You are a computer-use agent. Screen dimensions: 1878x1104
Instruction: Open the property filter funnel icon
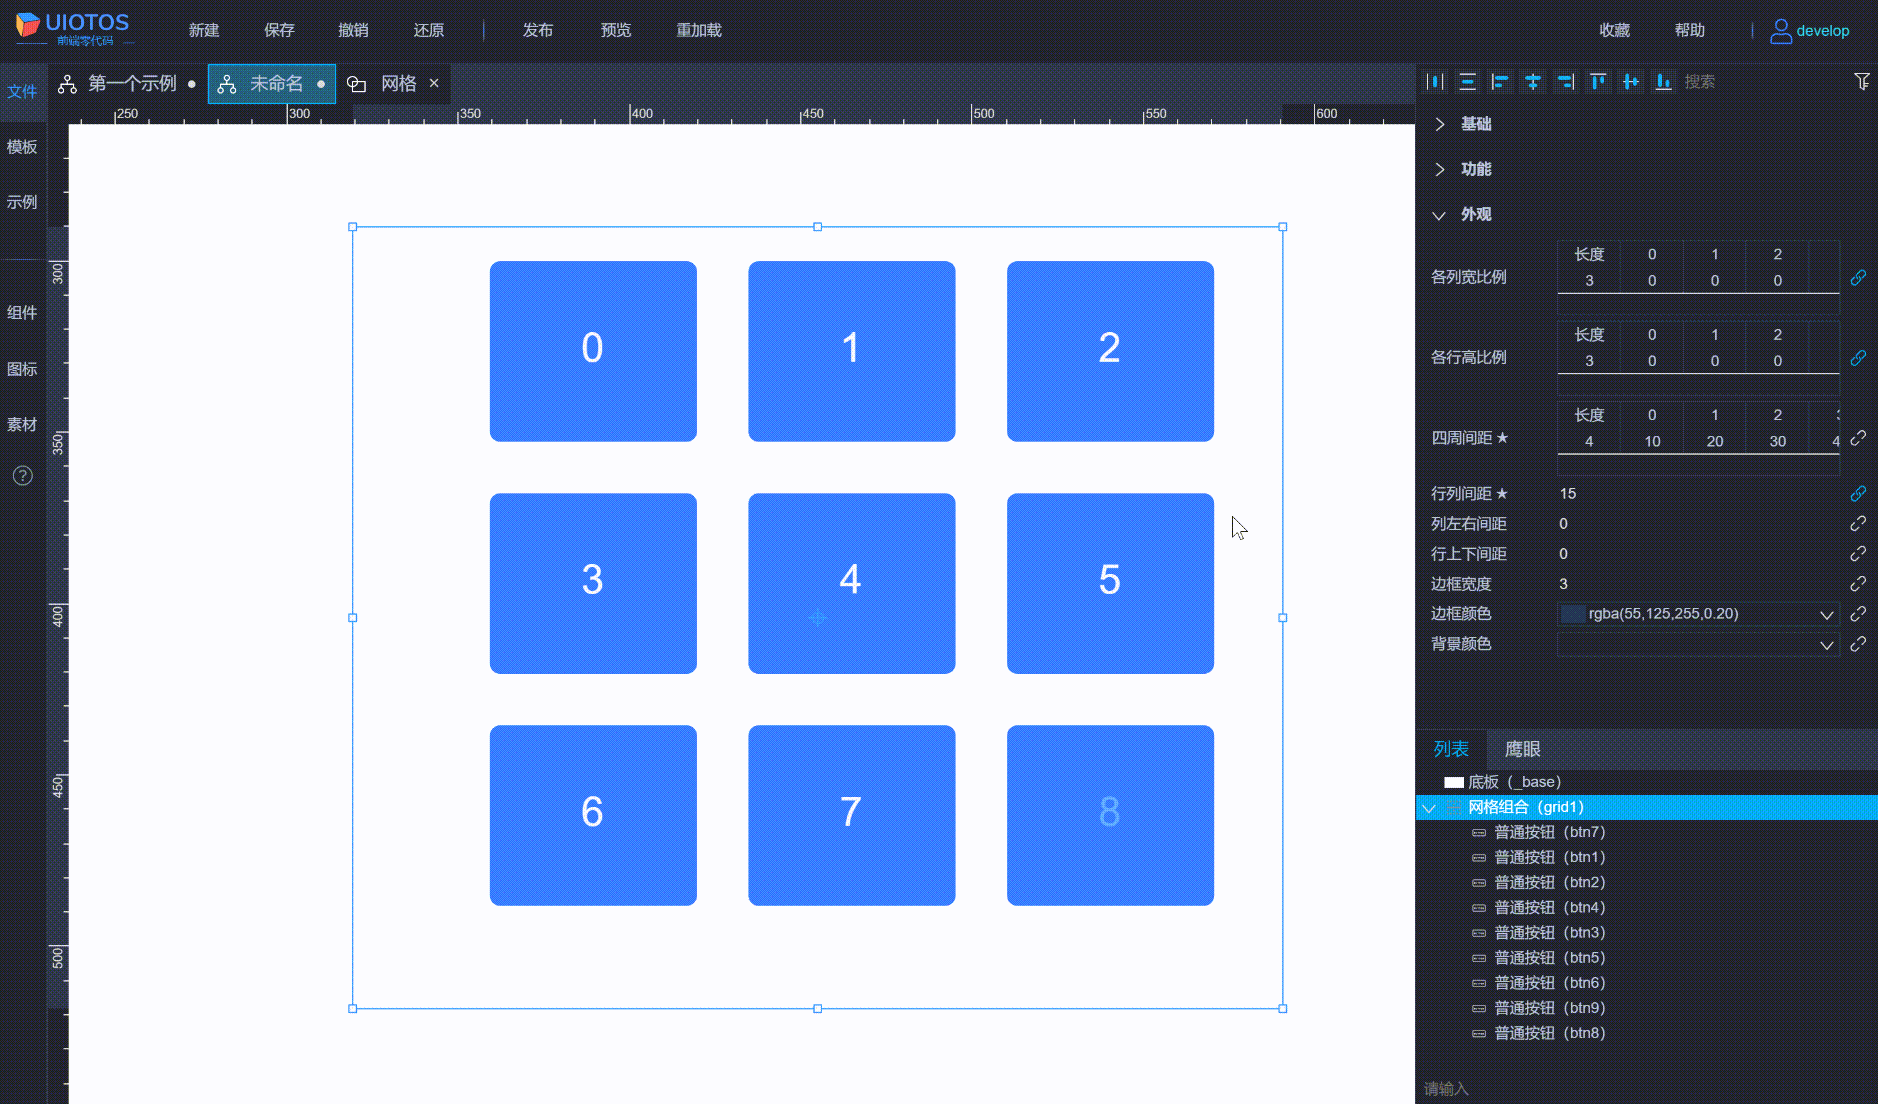tap(1861, 82)
